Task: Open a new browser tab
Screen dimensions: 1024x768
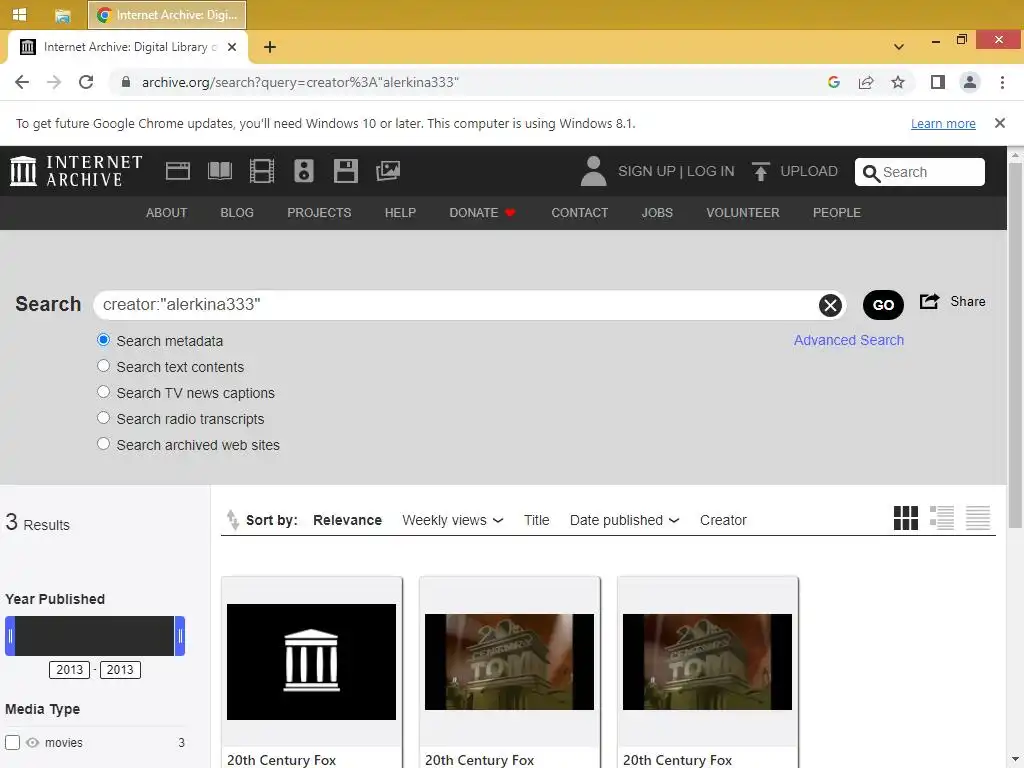Action: [x=270, y=47]
